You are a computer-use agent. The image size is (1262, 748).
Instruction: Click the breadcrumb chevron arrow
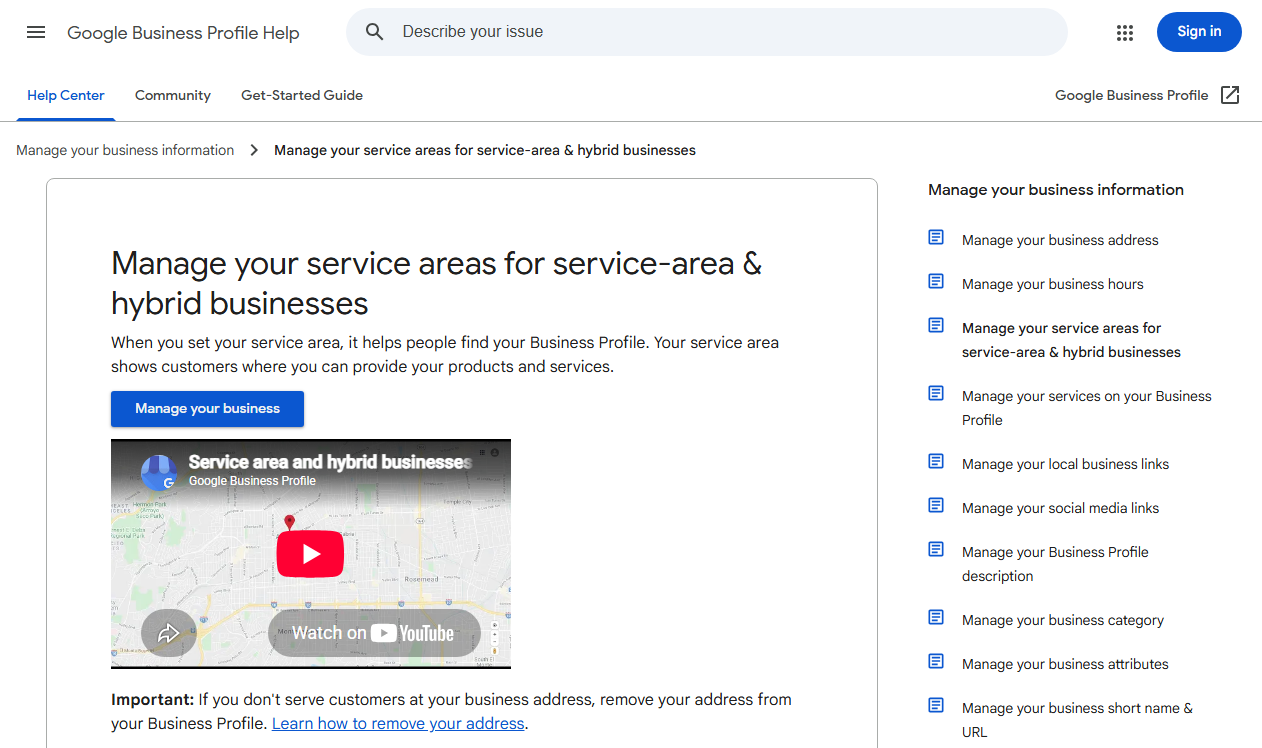point(254,150)
